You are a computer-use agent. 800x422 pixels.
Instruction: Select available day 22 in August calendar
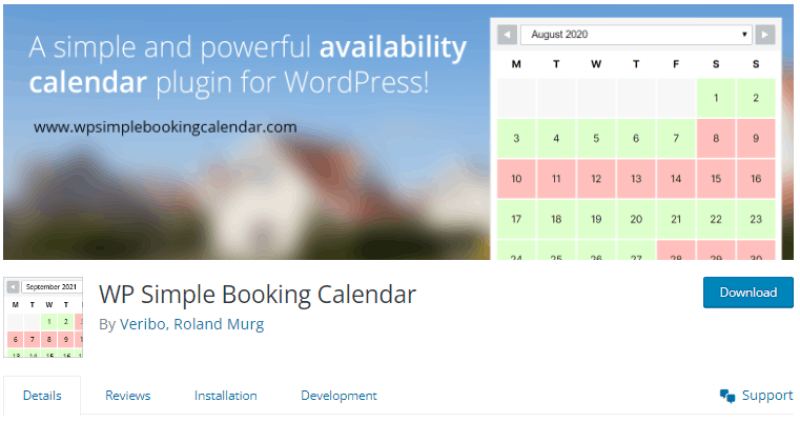click(x=716, y=219)
